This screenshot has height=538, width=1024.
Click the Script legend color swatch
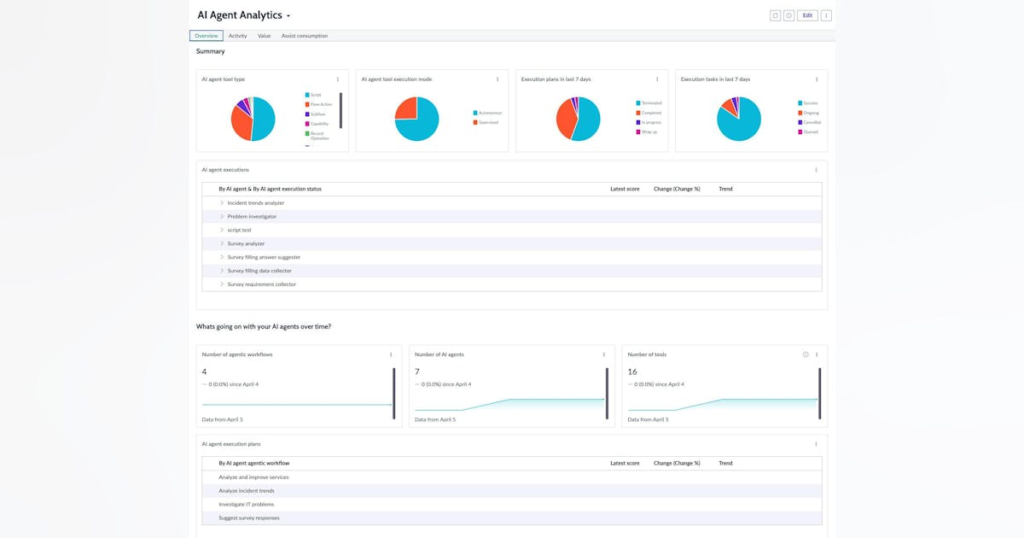[x=306, y=95]
